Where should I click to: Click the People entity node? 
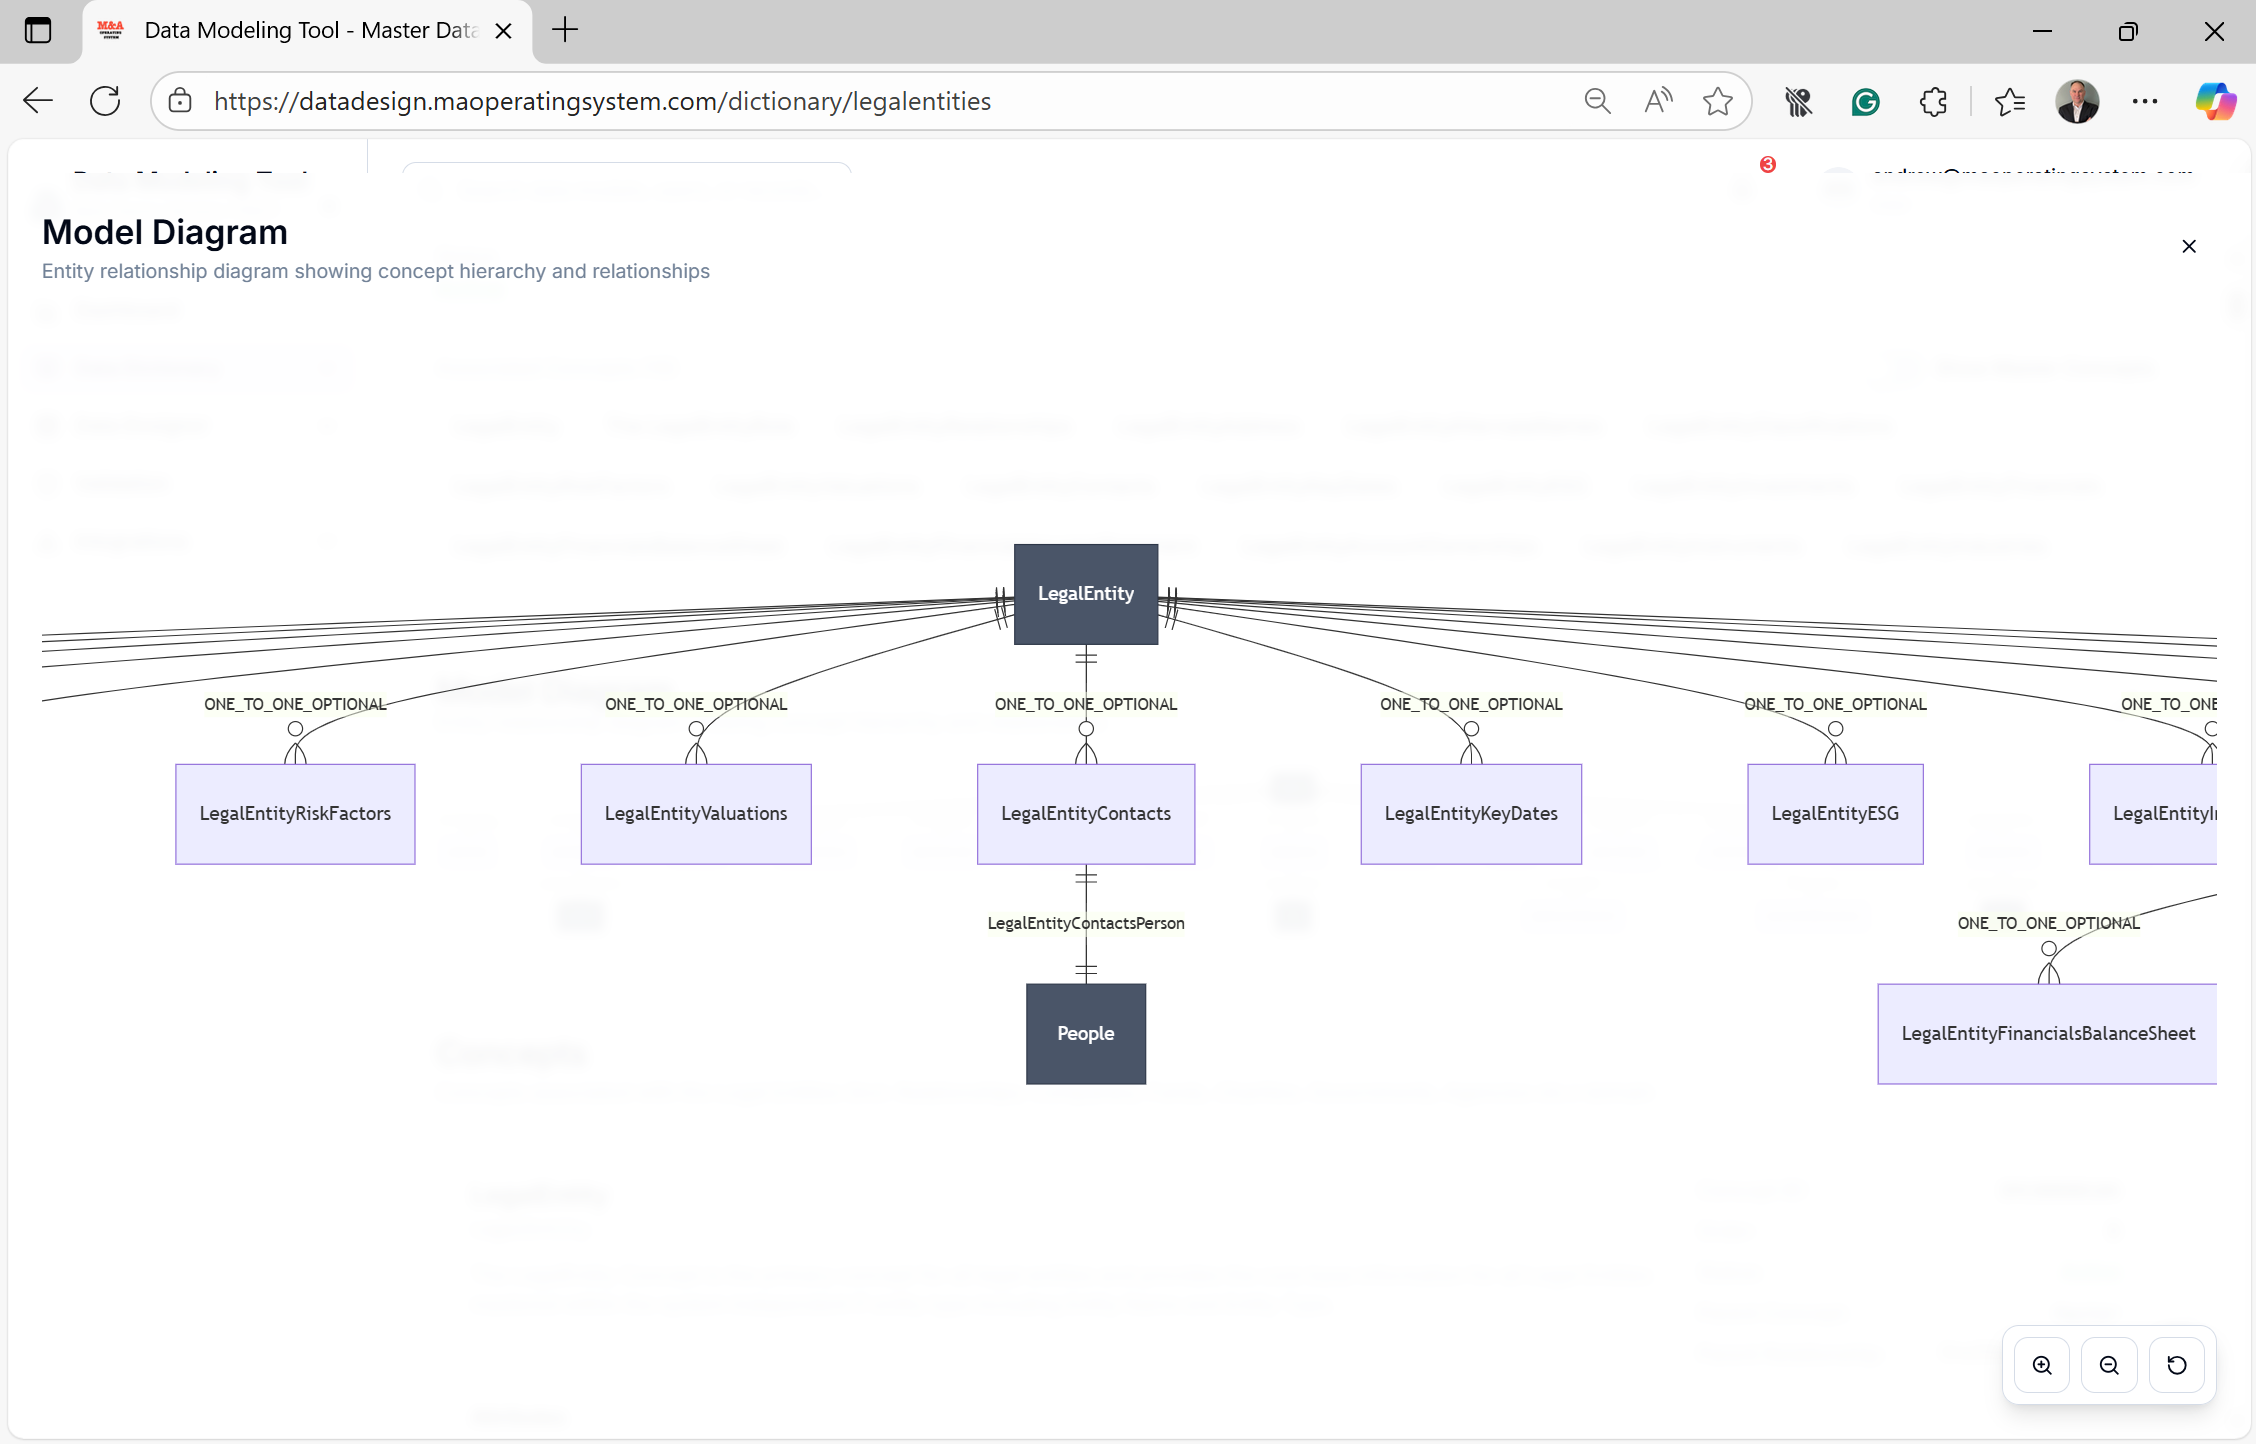[1085, 1033]
